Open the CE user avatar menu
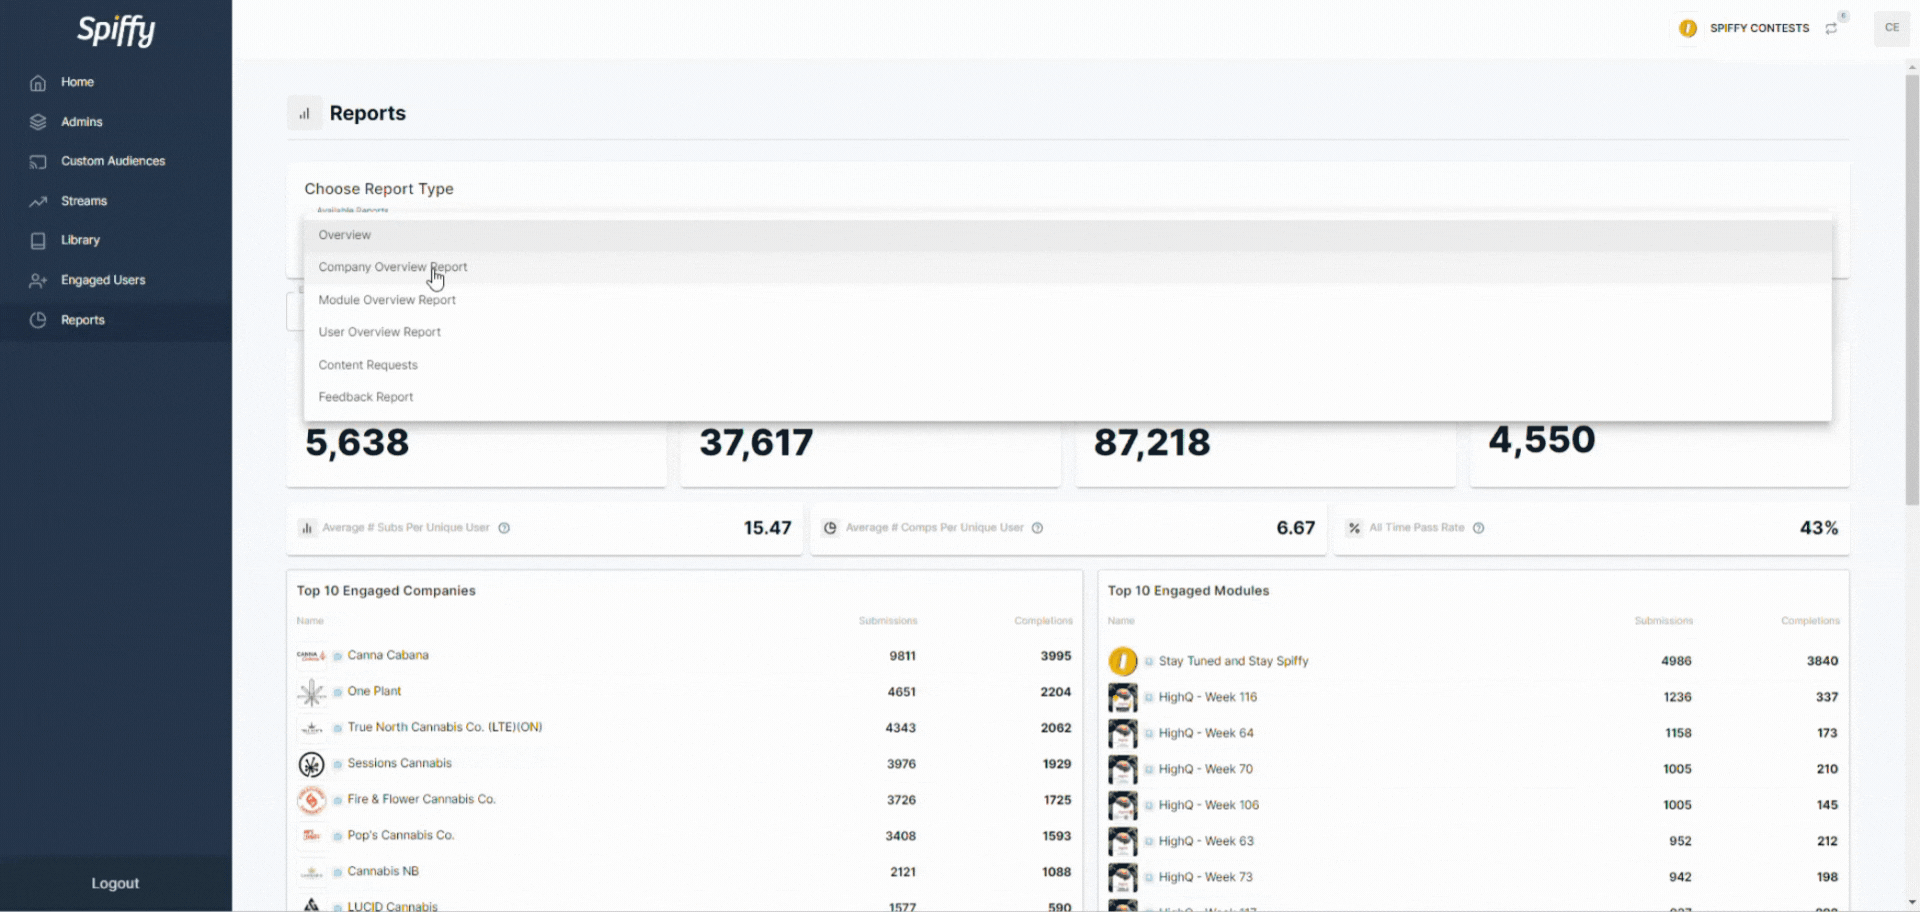 pos(1891,28)
